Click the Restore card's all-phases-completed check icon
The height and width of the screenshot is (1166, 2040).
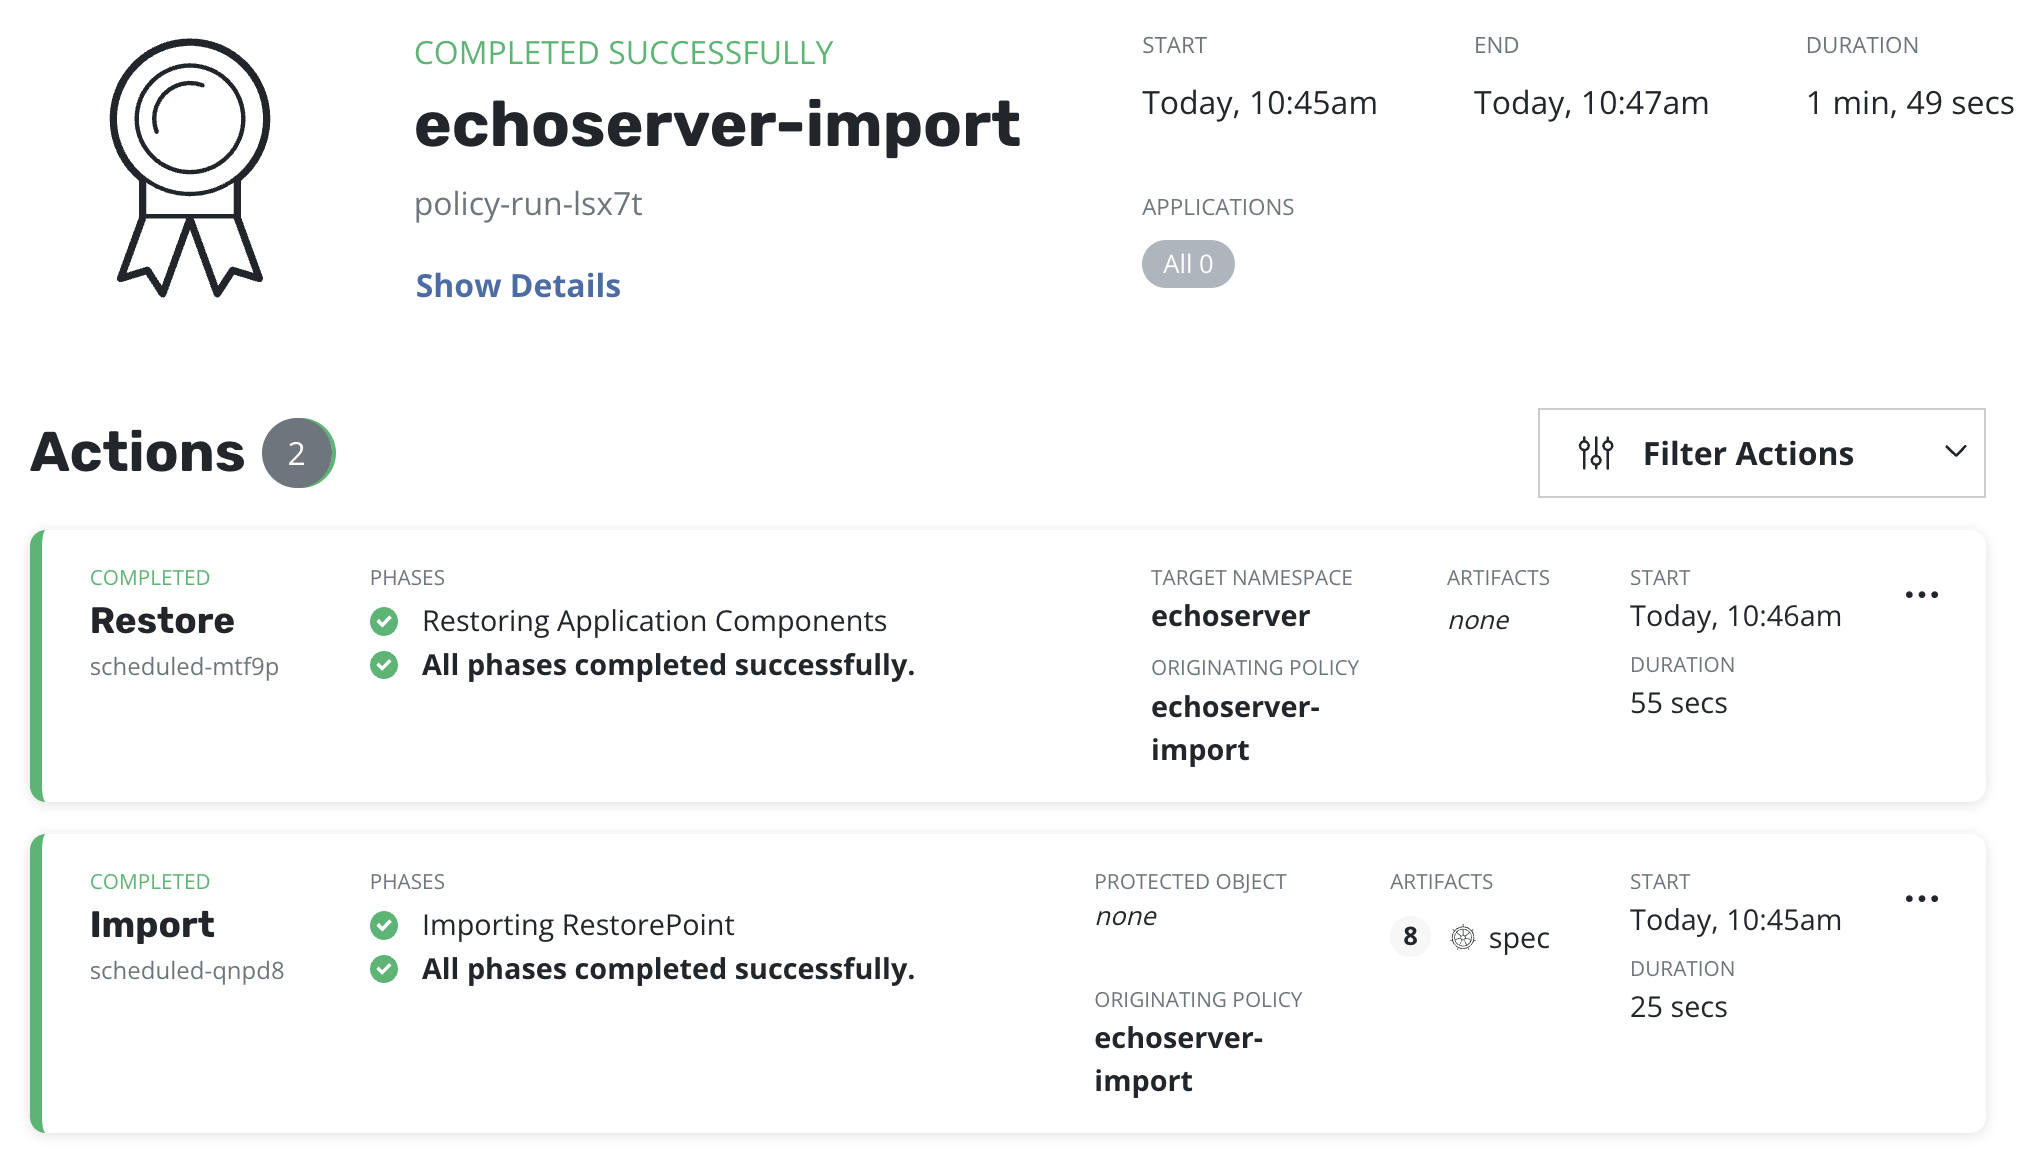pyautogui.click(x=384, y=665)
